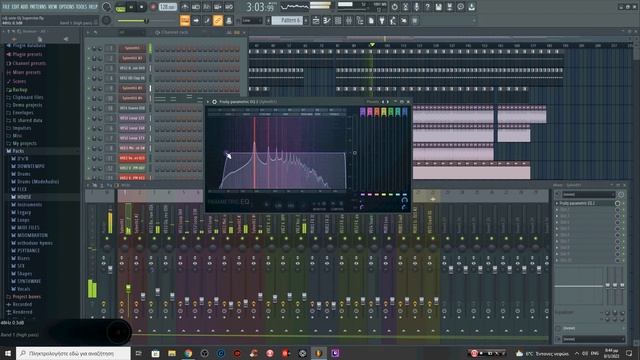
Task: Open Fruity parametric EQ 2 slot menu arrow
Action: [557, 203]
